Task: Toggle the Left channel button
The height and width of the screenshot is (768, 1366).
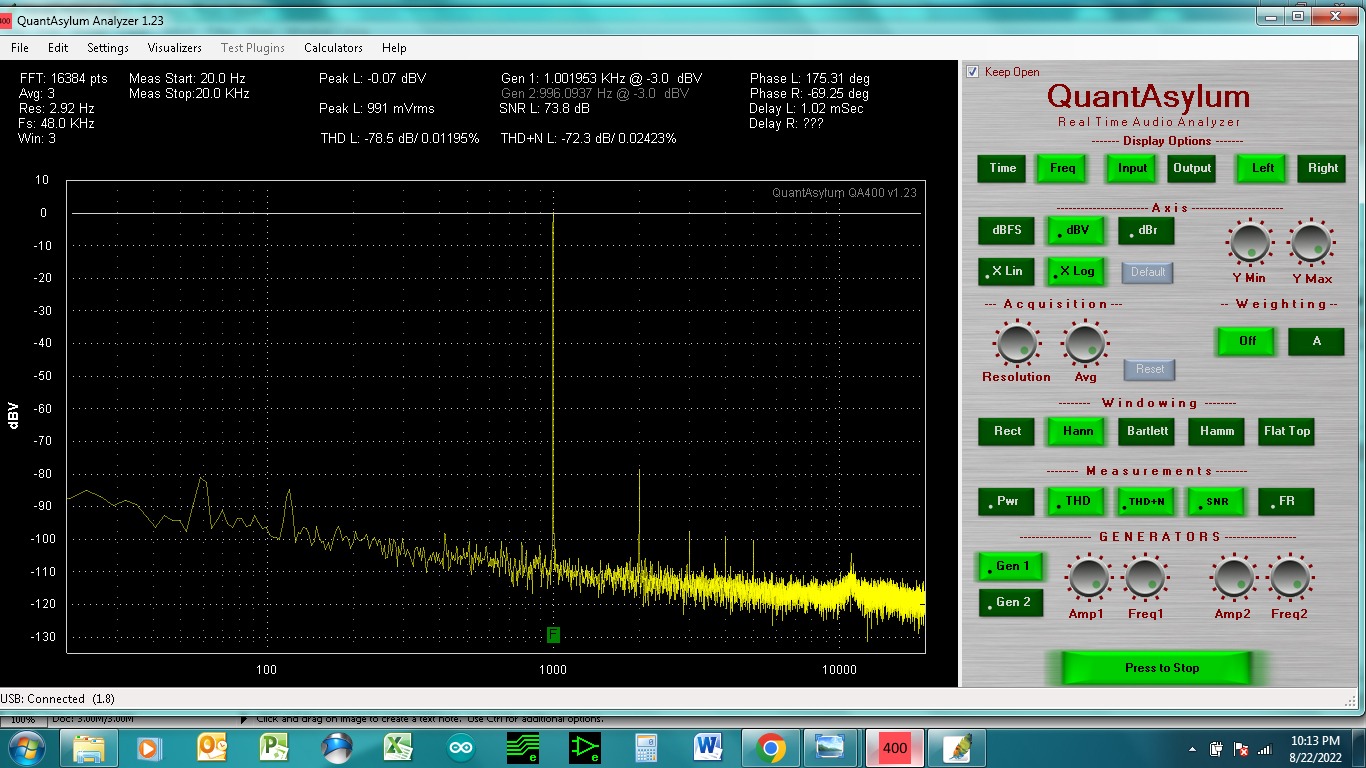Action: tap(1263, 168)
